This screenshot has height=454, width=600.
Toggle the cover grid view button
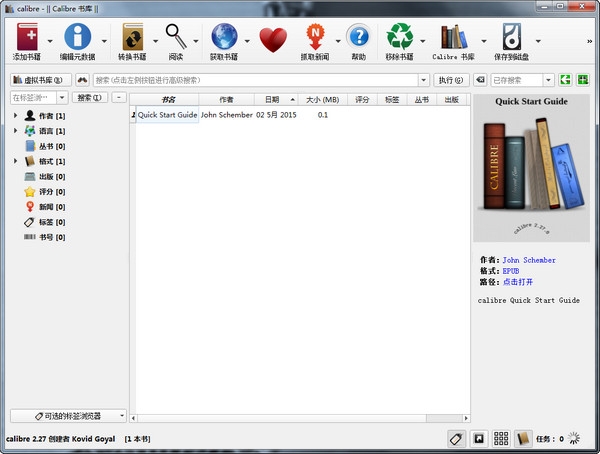(501, 438)
